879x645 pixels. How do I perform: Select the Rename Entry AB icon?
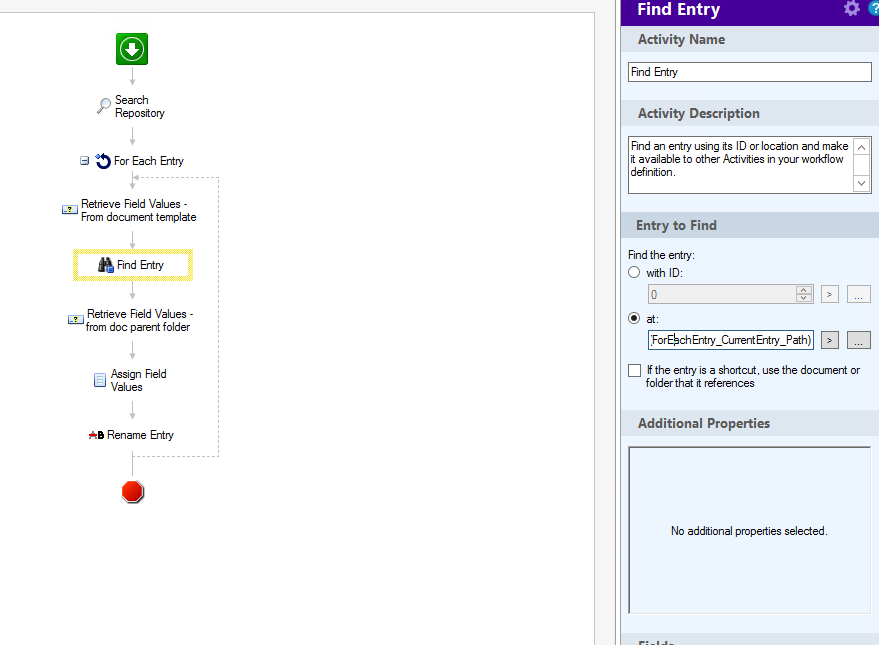[96, 435]
